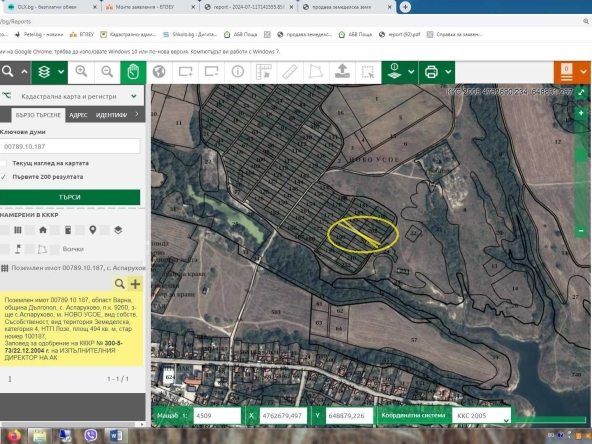Click the upload file icon
The image size is (592, 444).
pos(342,72)
